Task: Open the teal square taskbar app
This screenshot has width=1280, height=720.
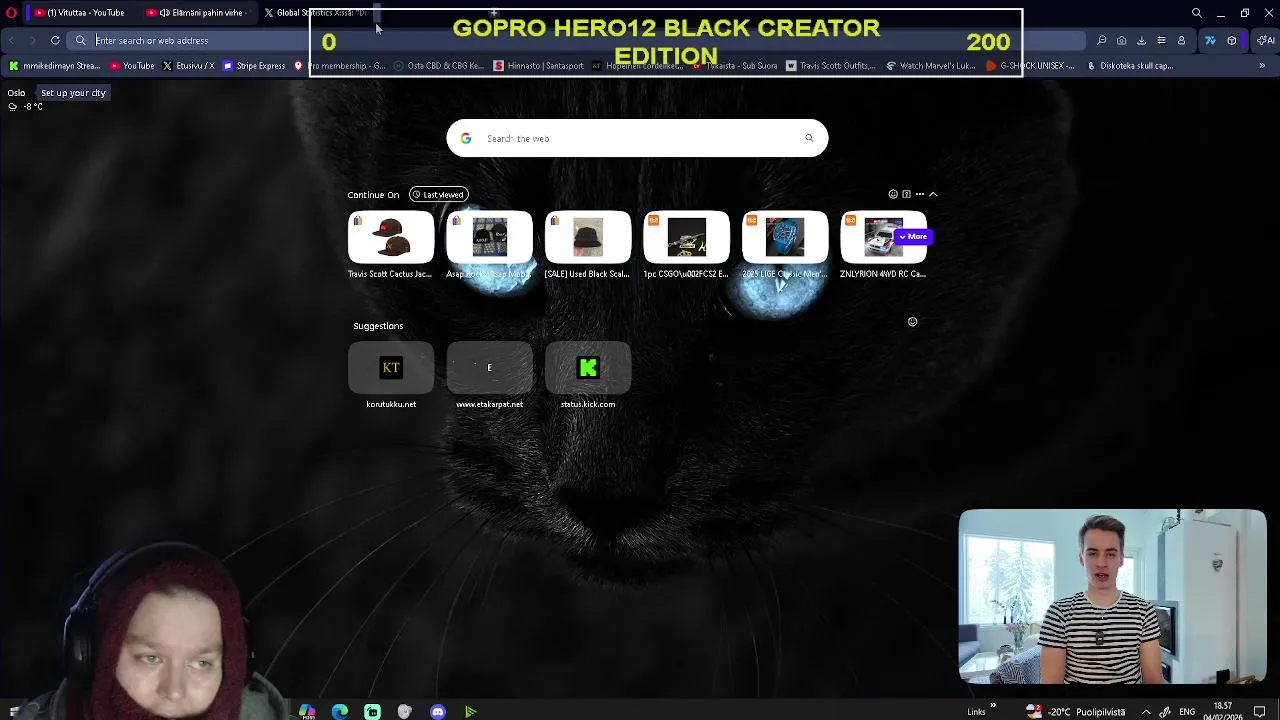Action: (x=372, y=712)
